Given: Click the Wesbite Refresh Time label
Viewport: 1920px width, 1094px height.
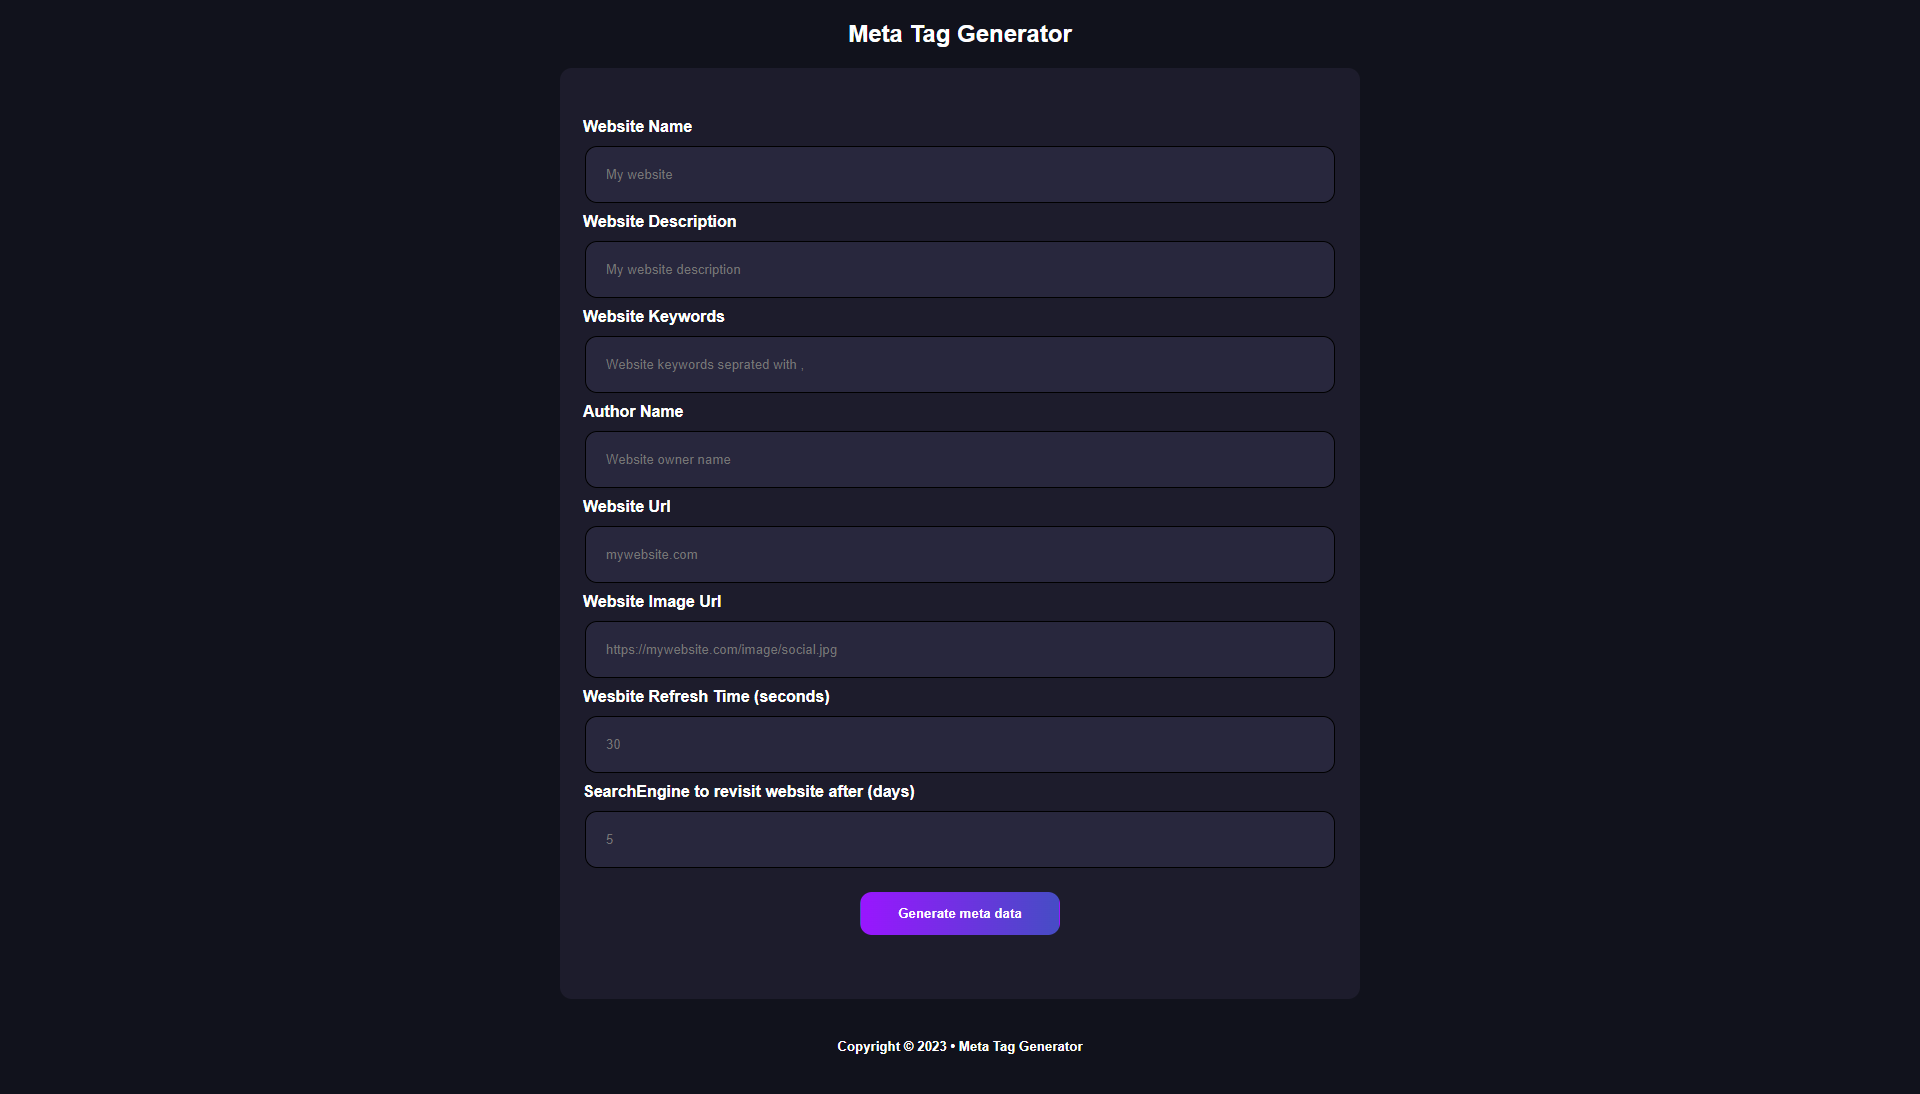Looking at the screenshot, I should pos(706,696).
